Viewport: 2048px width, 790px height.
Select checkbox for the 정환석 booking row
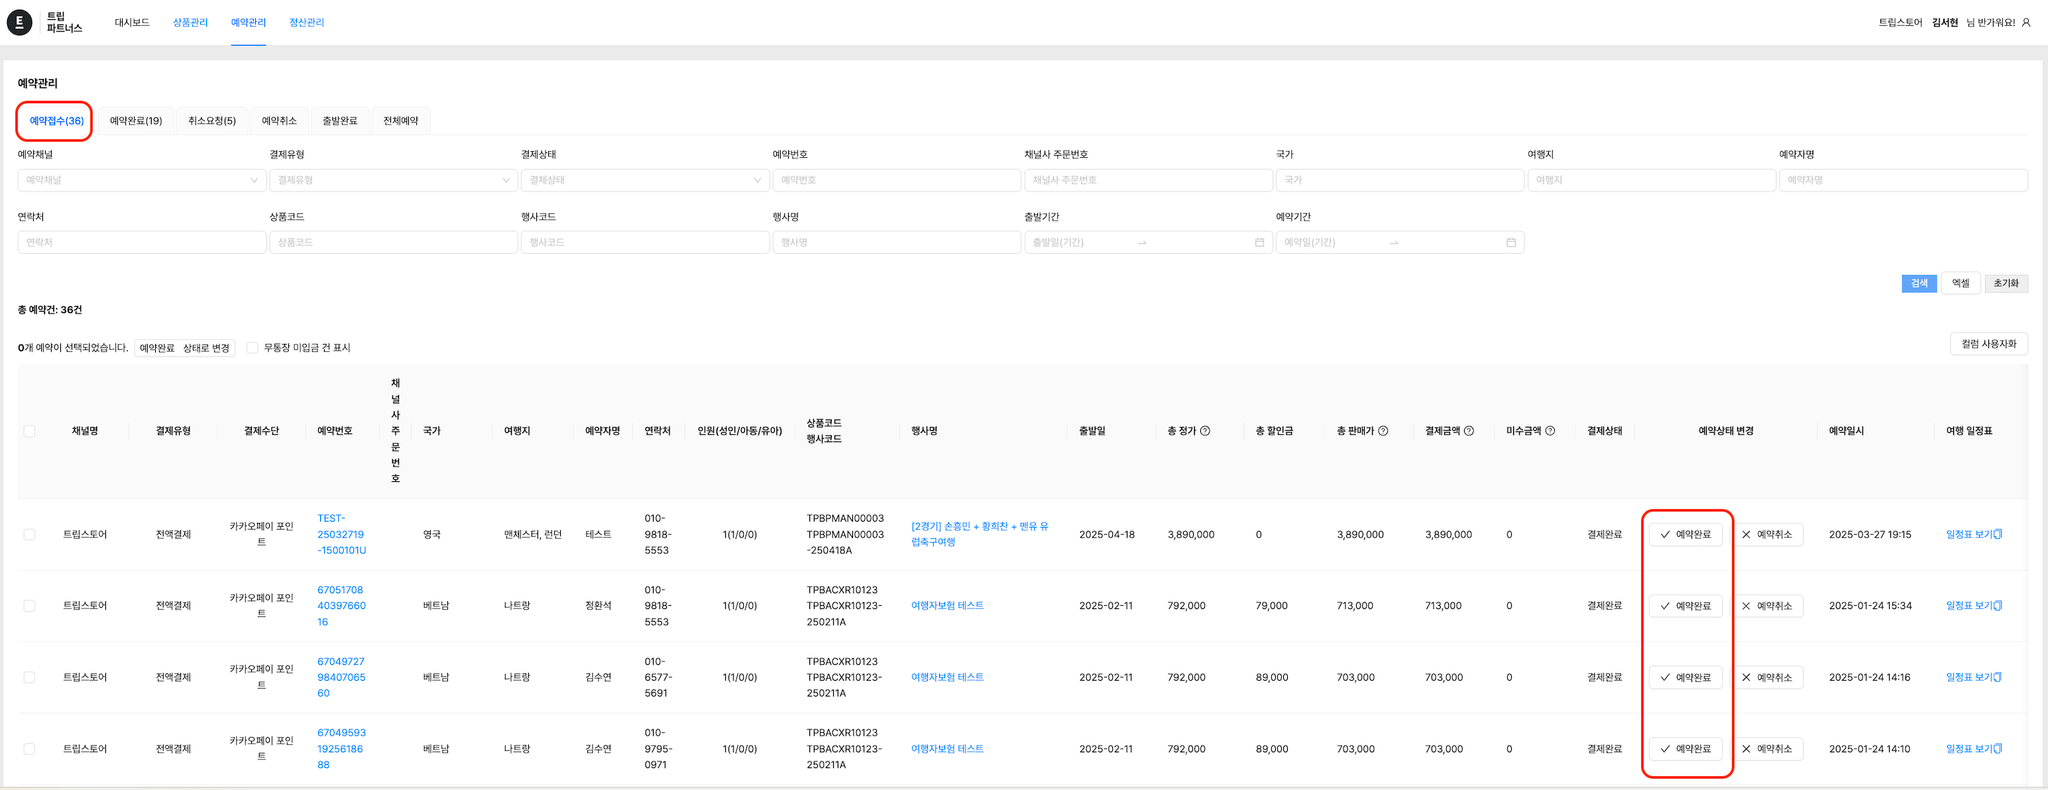pos(29,606)
